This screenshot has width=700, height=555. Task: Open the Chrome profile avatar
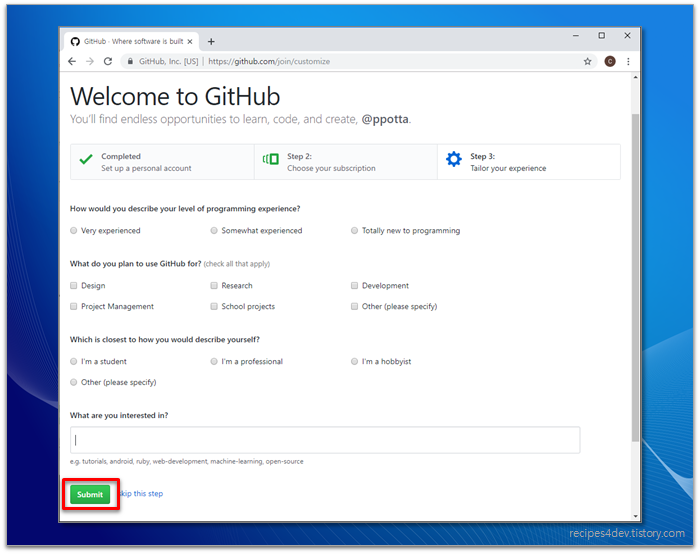coord(610,61)
